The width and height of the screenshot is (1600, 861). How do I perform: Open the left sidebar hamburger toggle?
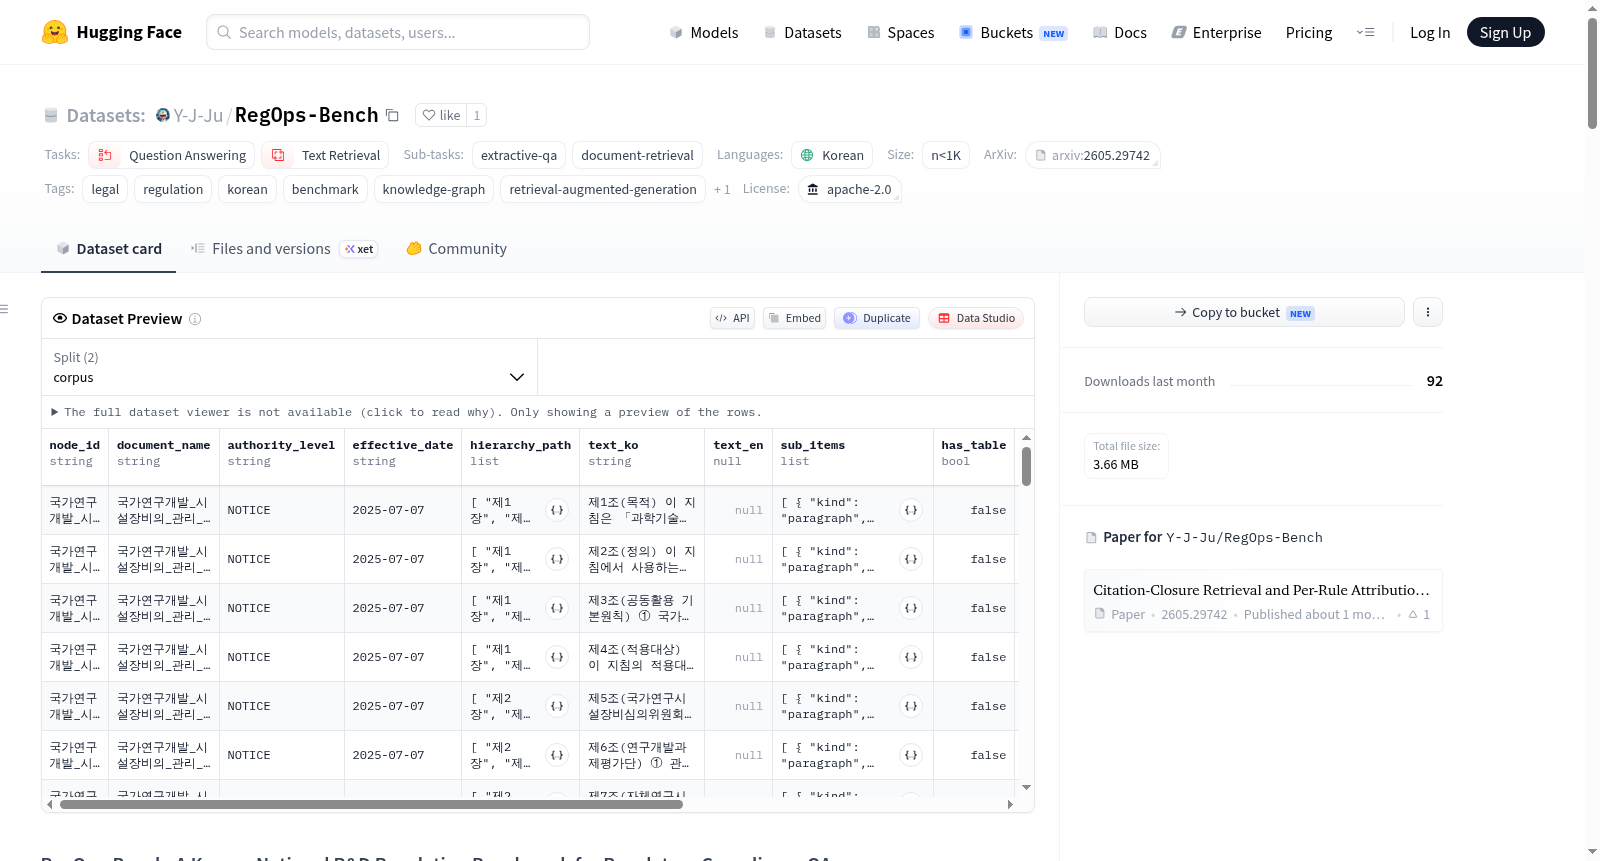coord(4,309)
